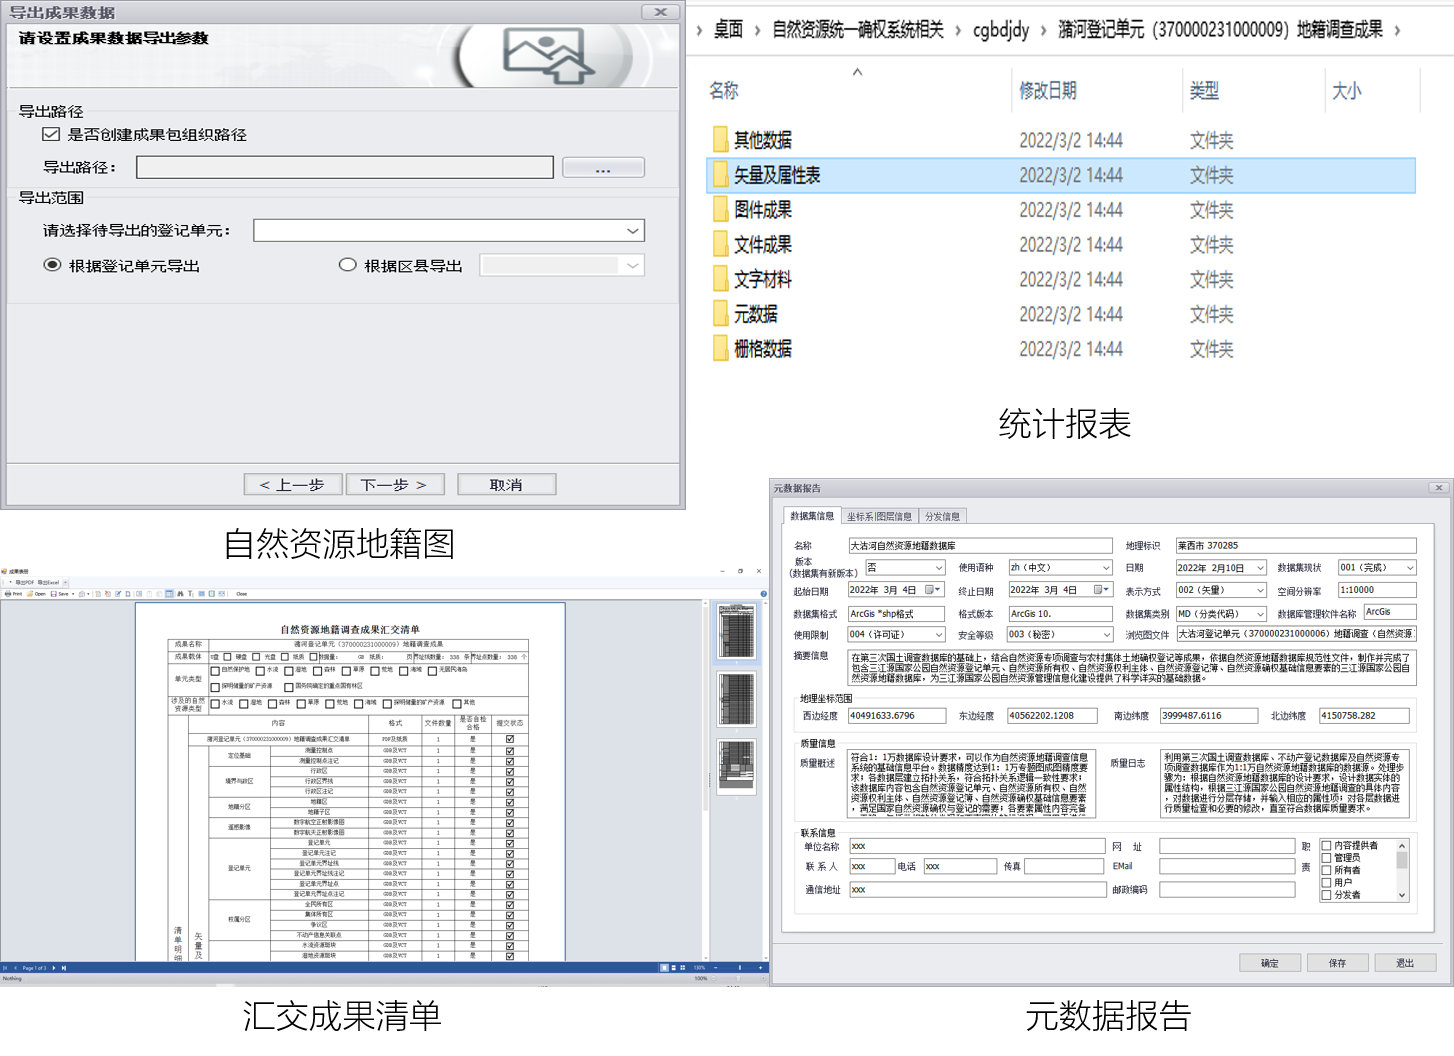Switch to 分发信息 tab
Image resolution: width=1454 pixels, height=1056 pixels.
(942, 517)
